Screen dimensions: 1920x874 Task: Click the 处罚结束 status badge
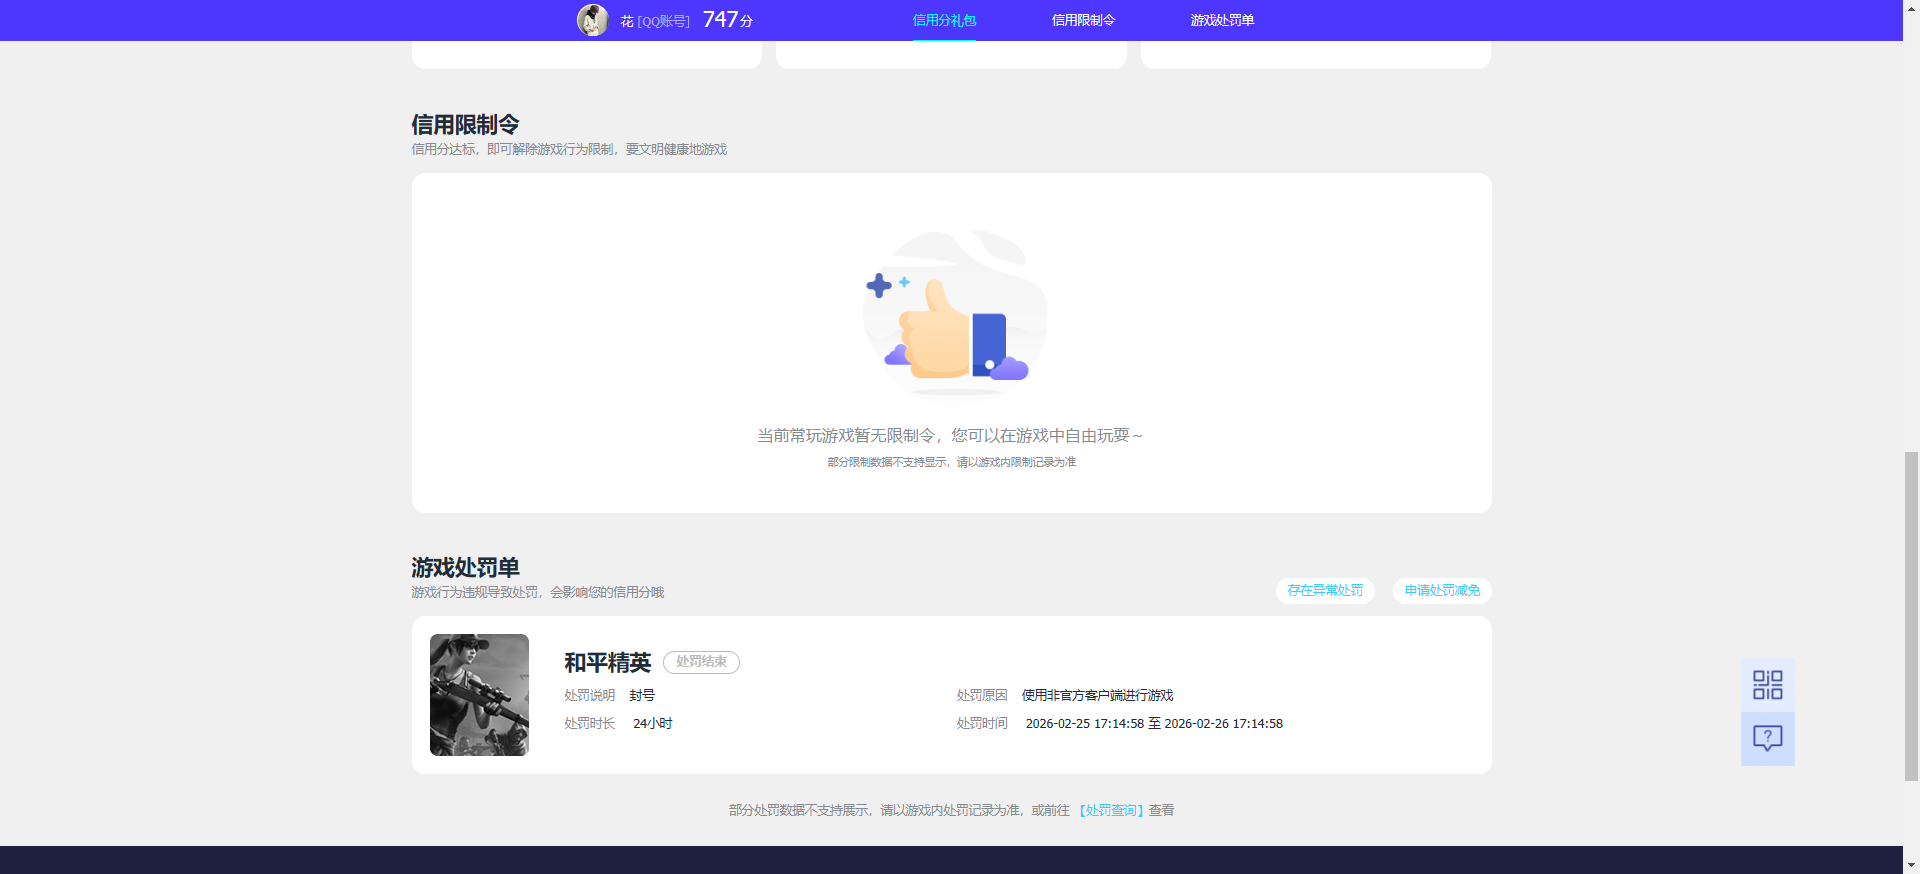click(701, 662)
